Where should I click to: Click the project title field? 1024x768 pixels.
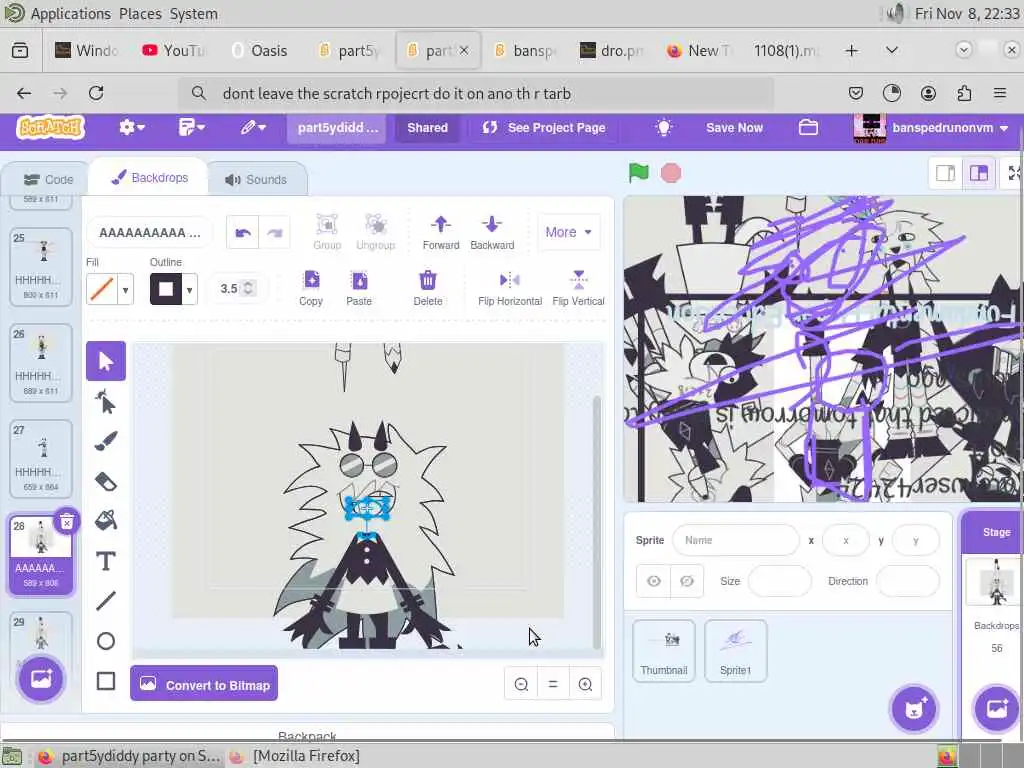click(x=337, y=127)
